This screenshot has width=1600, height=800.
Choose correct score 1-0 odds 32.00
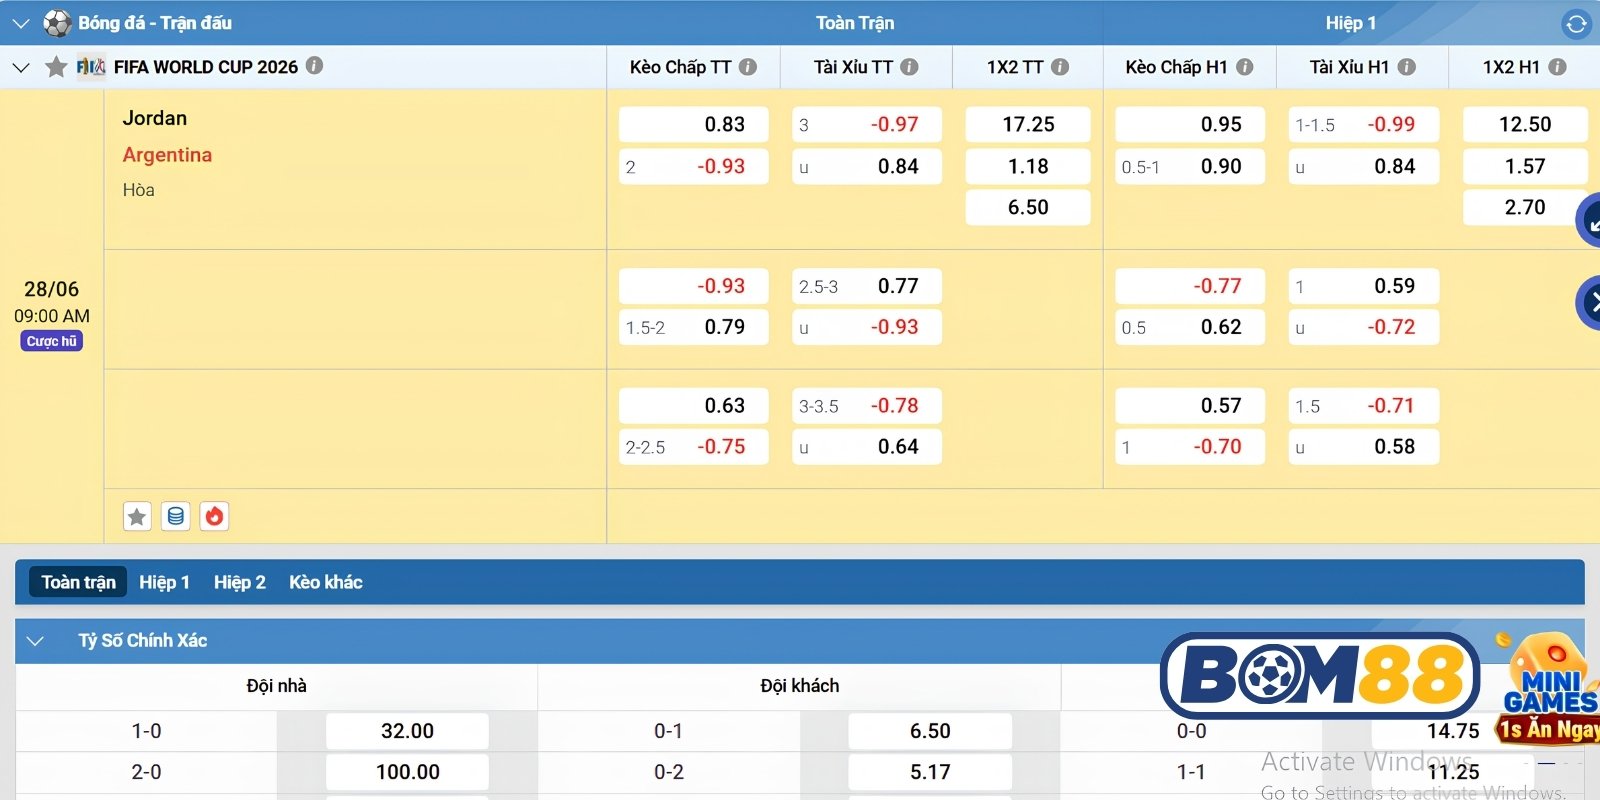(x=407, y=731)
